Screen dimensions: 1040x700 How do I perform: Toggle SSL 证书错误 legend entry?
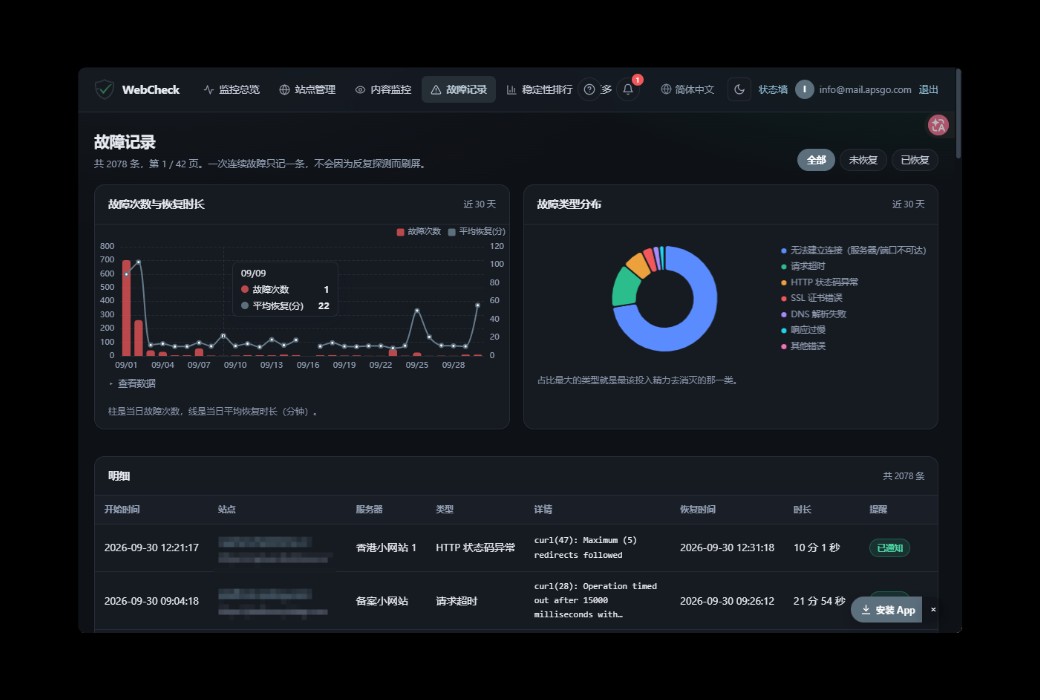coord(811,298)
